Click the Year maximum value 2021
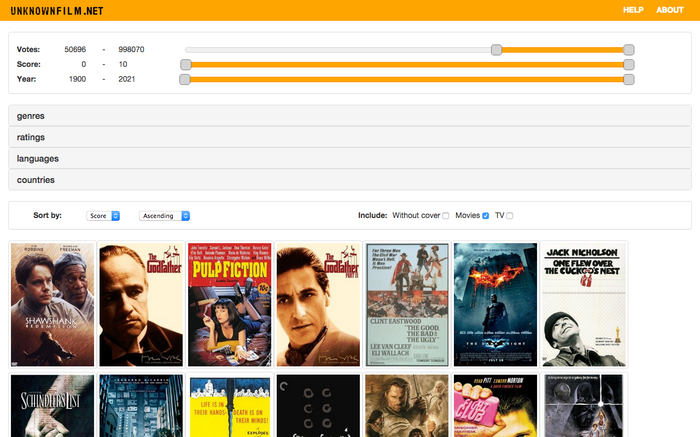Image resolution: width=700 pixels, height=437 pixels. pyautogui.click(x=127, y=79)
